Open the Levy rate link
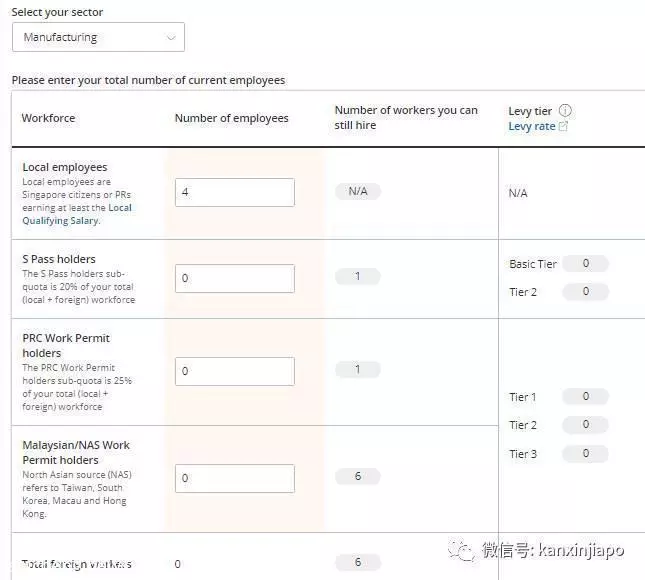Screen dimensions: 645x580 point(532,126)
